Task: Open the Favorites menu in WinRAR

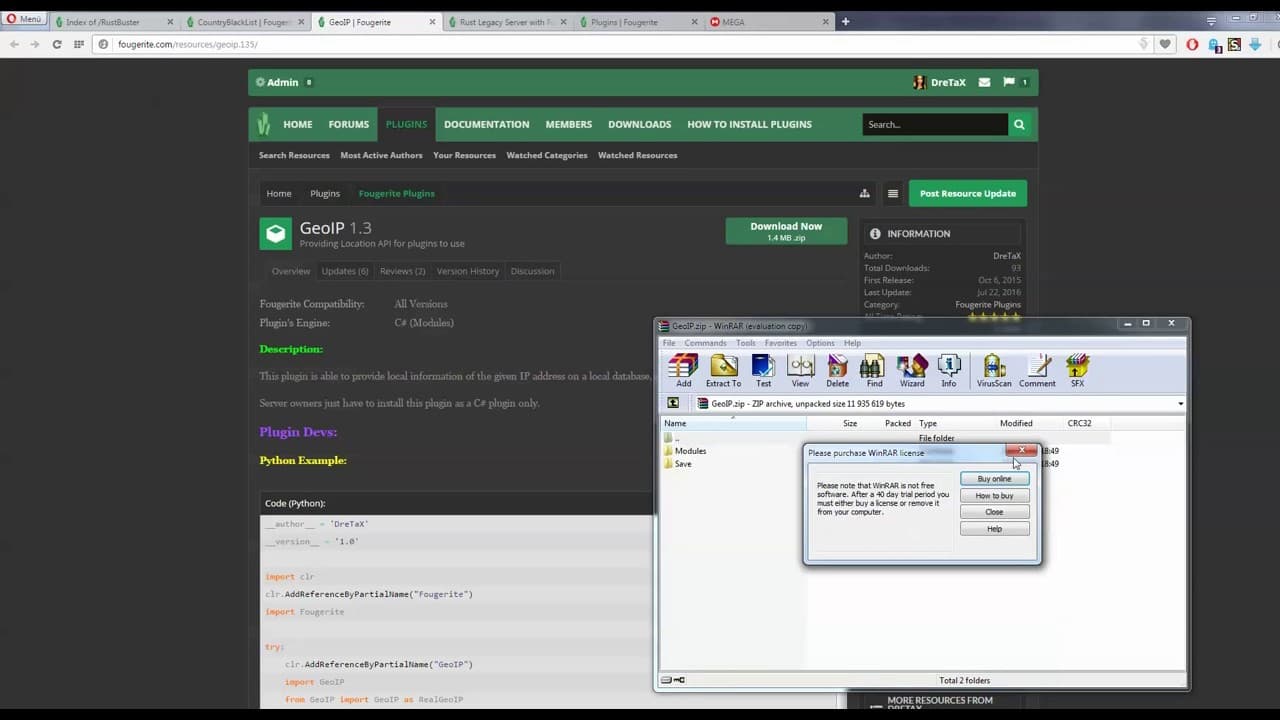Action: [x=781, y=343]
